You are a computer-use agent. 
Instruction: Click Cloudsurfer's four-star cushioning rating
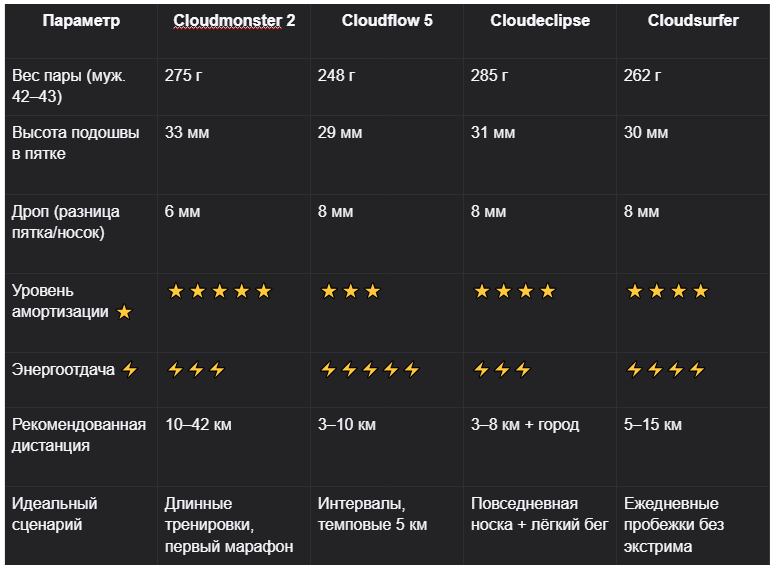(667, 291)
